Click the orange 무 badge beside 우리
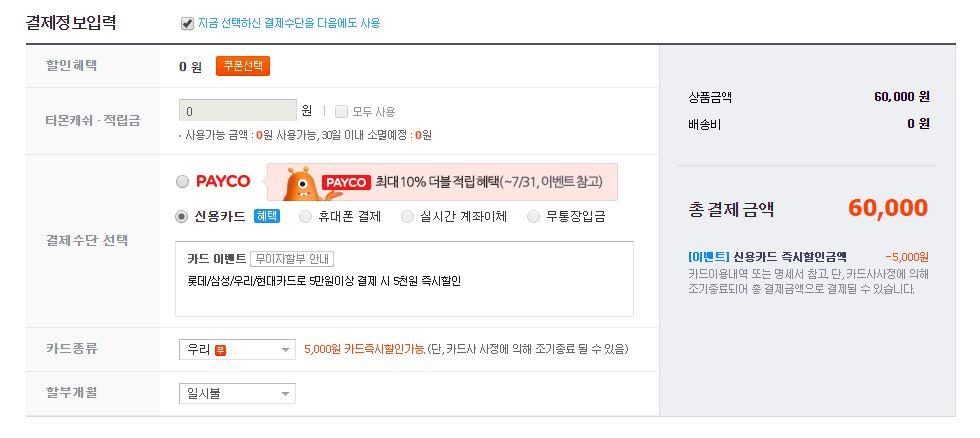 (220, 349)
